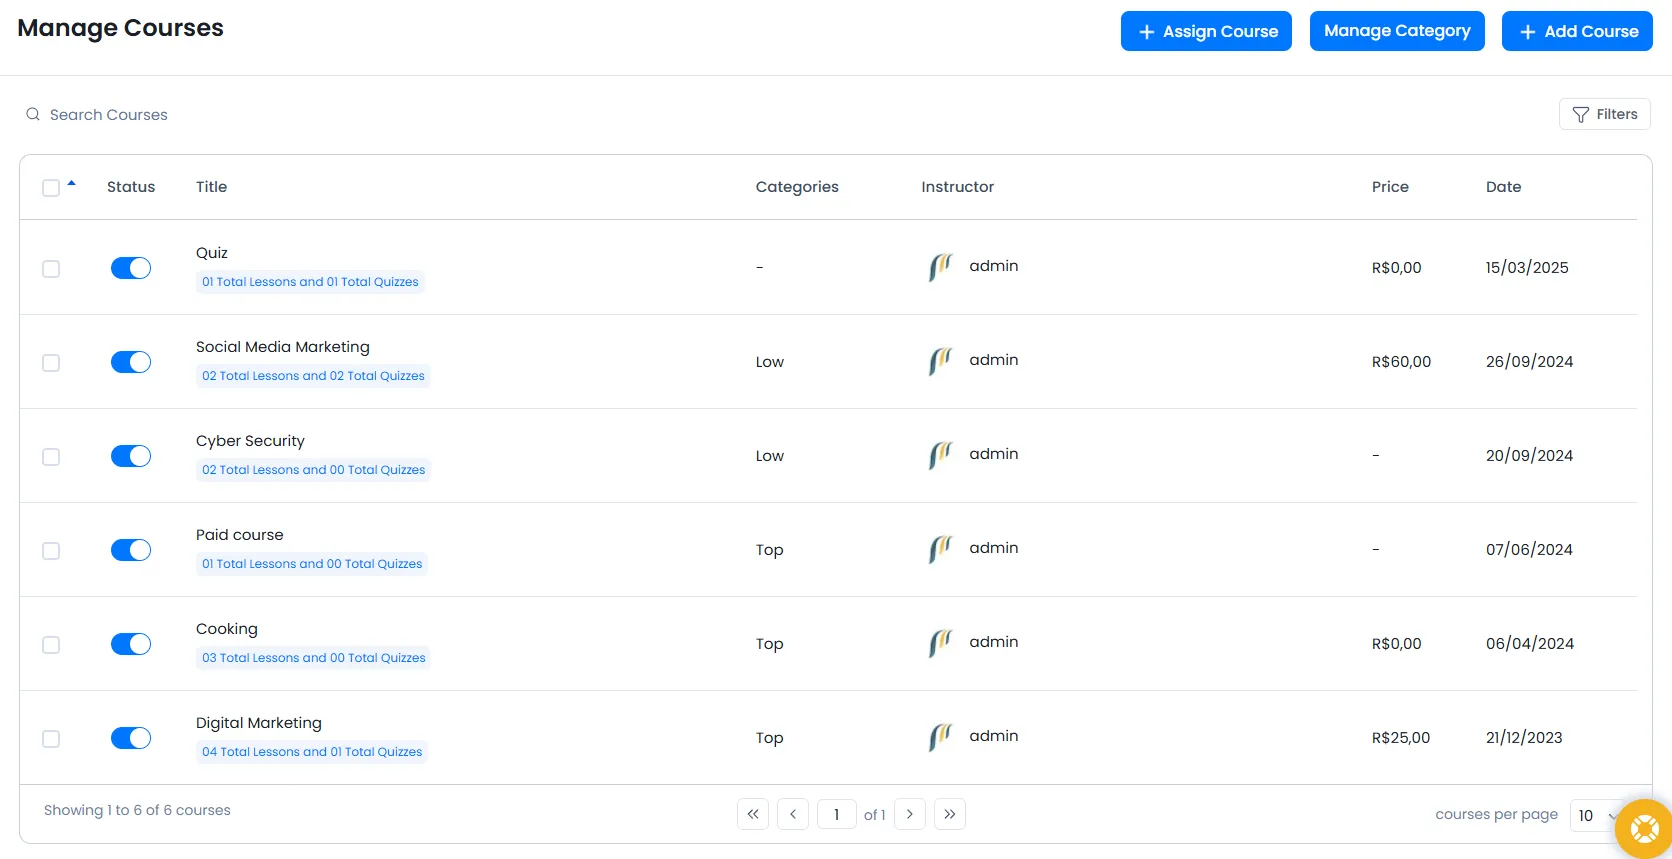Click the Low category in Cyber Security row
Viewport: 1672px width, 859px height.
770,456
